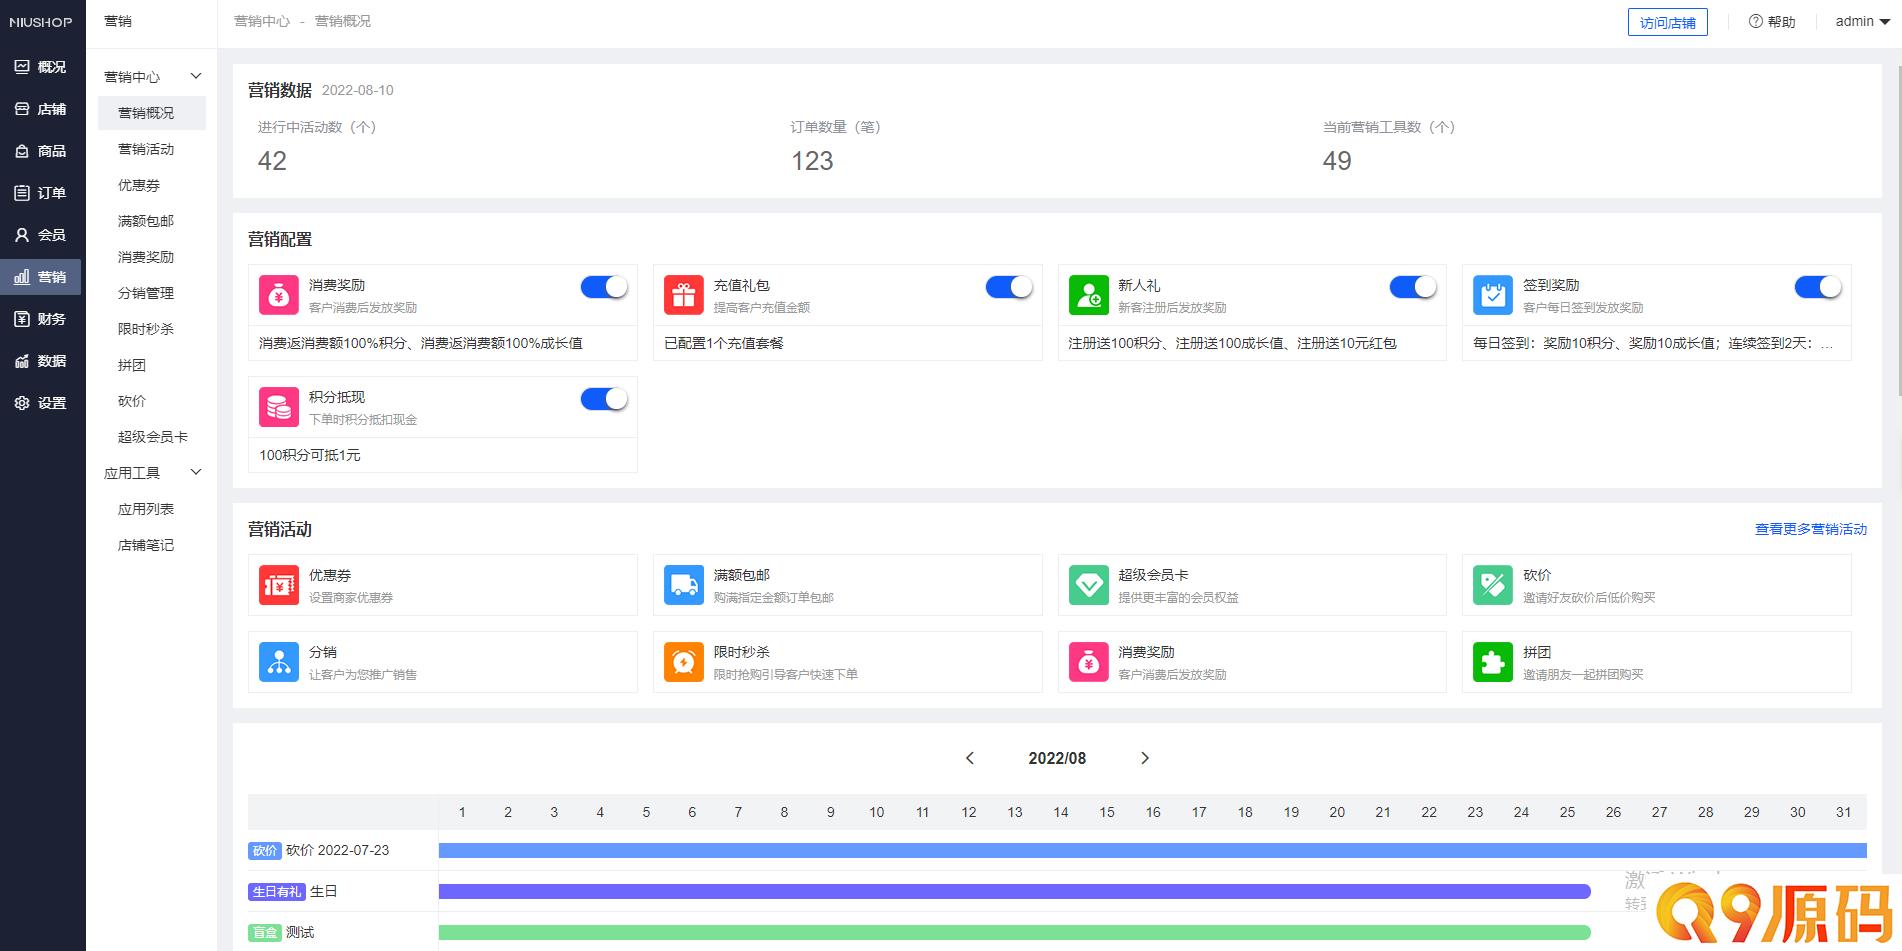Open the 分销 blue network icon

click(x=279, y=662)
